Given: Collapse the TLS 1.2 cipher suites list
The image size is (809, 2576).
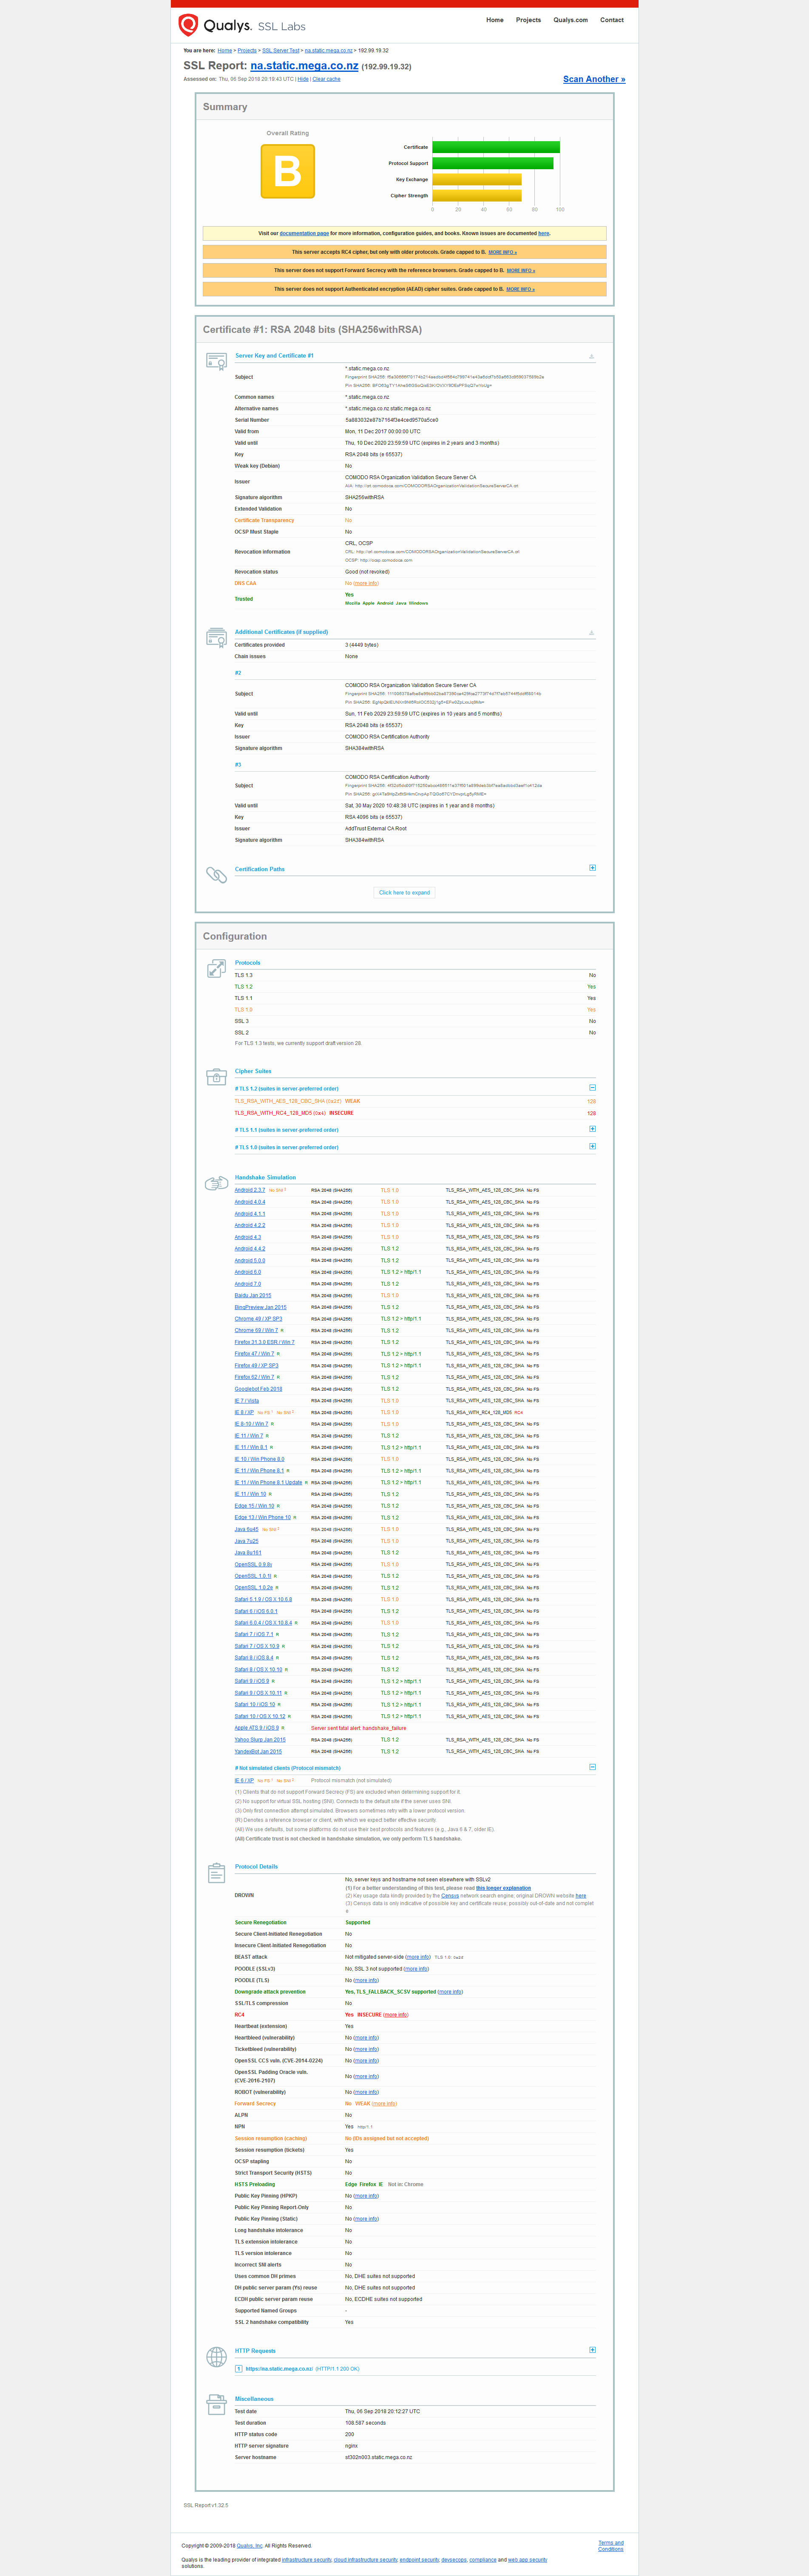Looking at the screenshot, I should tap(592, 1088).
